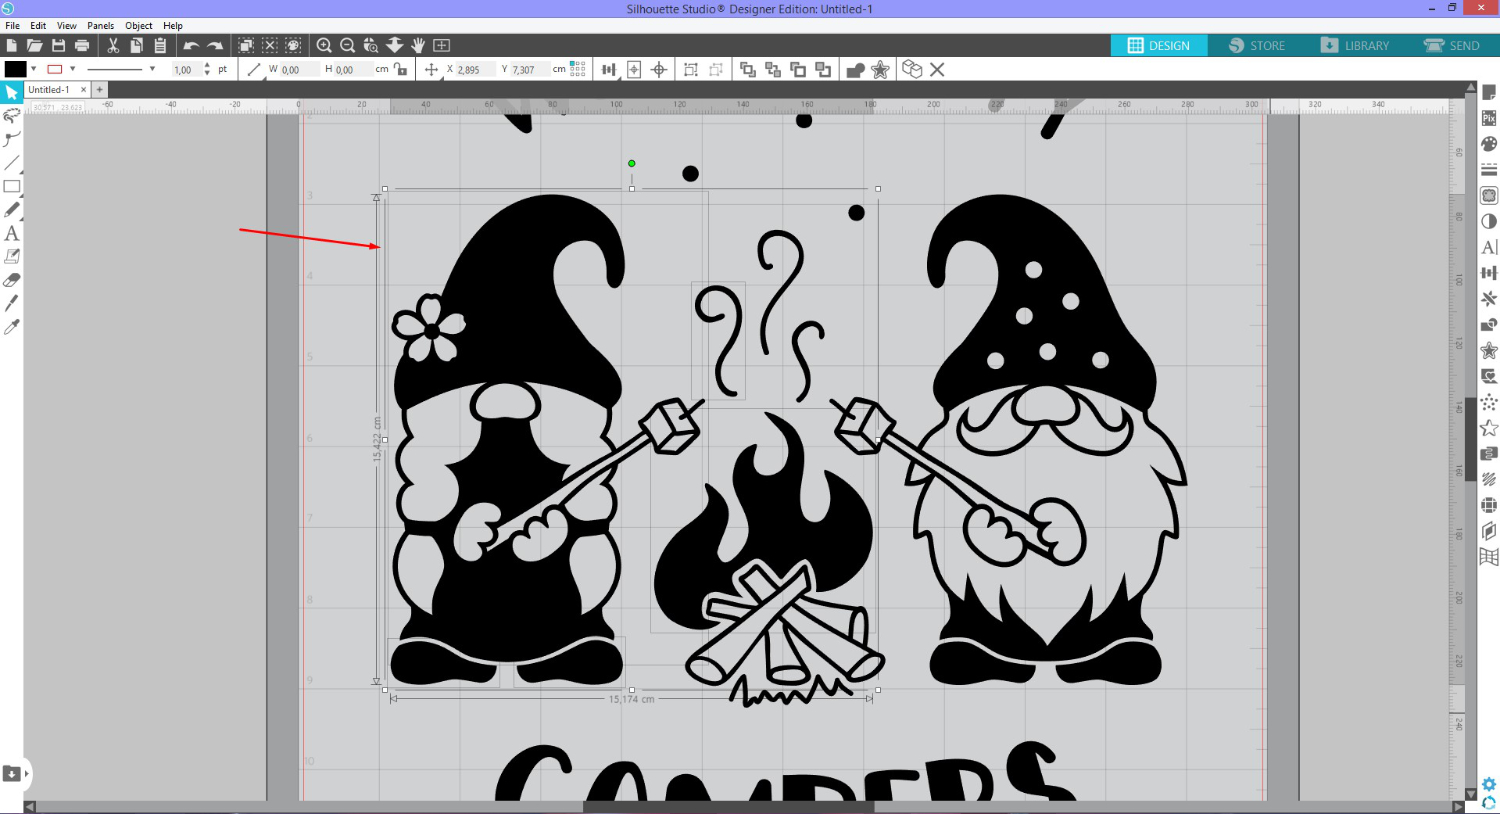This screenshot has height=814, width=1500.
Task: Switch to the STORE tab
Action: pos(1257,45)
